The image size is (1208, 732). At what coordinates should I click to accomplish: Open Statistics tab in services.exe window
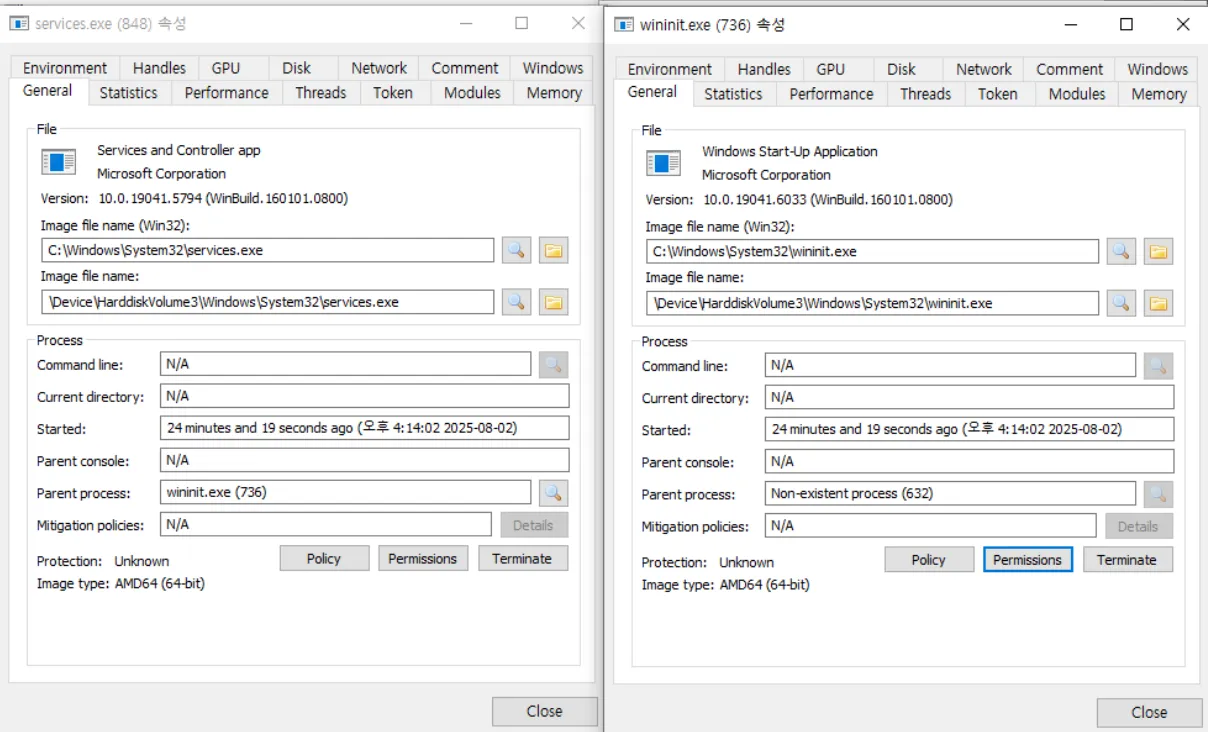pos(128,92)
